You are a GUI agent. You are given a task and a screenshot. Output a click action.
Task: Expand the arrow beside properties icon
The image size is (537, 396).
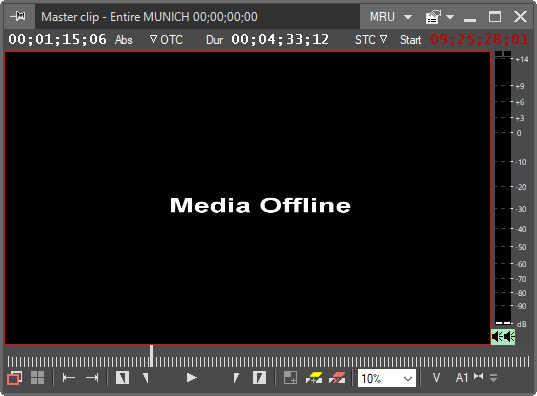point(450,17)
